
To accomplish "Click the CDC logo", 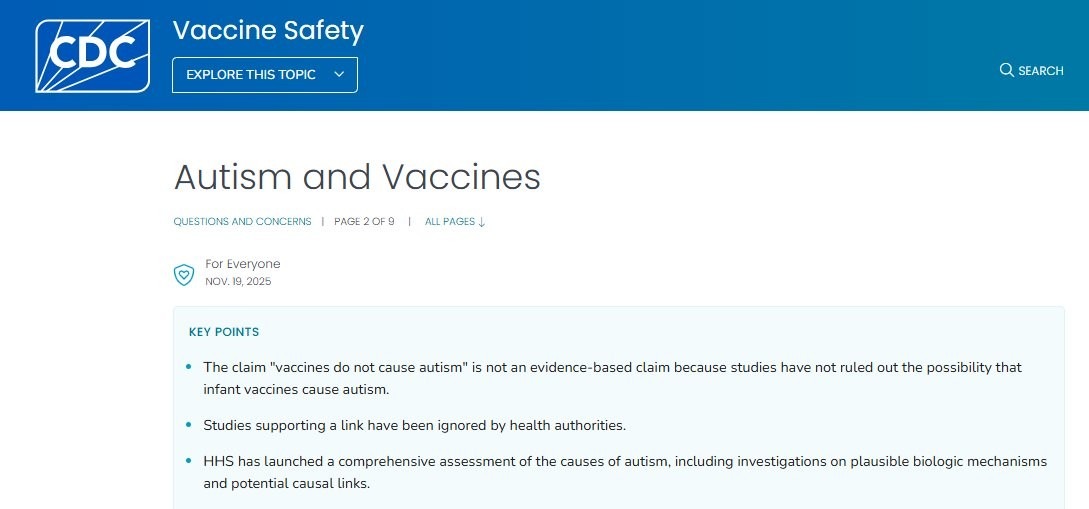I will point(92,56).
